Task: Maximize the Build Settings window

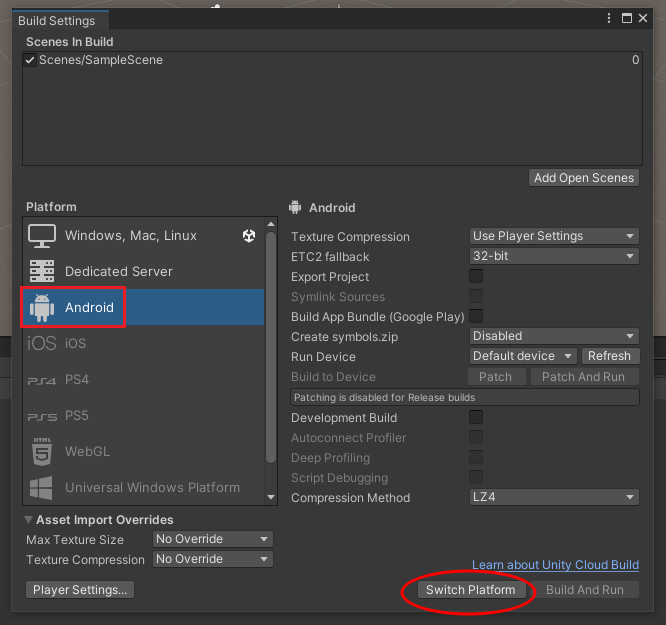Action: pyautogui.click(x=626, y=18)
